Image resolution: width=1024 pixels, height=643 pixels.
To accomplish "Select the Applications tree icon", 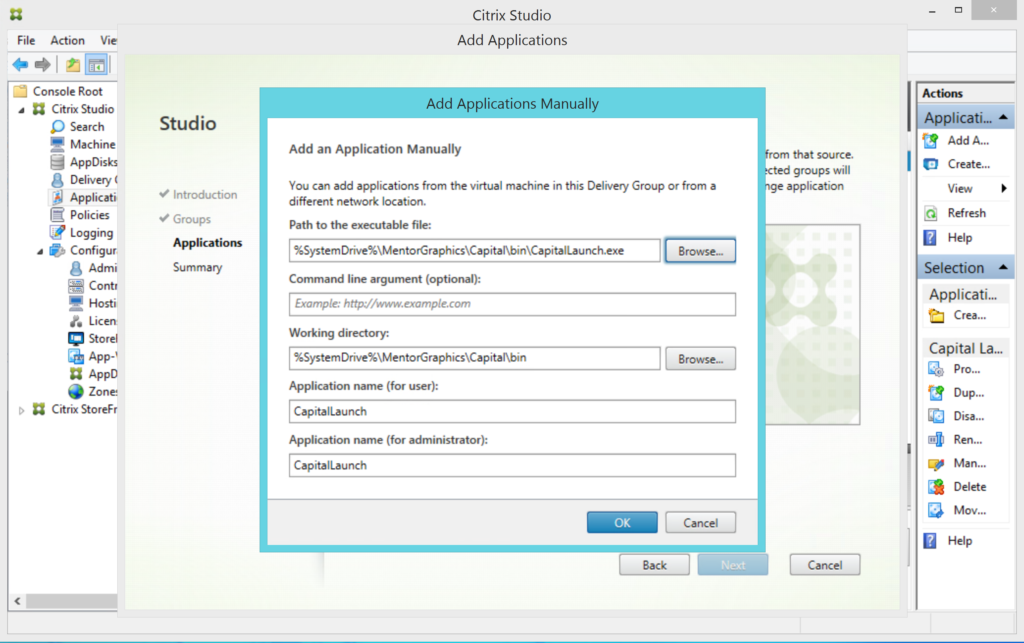I will 57,197.
